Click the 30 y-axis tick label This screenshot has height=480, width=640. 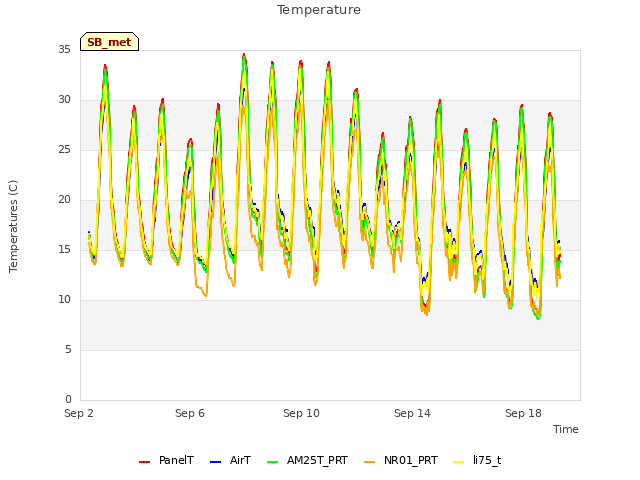click(64, 100)
